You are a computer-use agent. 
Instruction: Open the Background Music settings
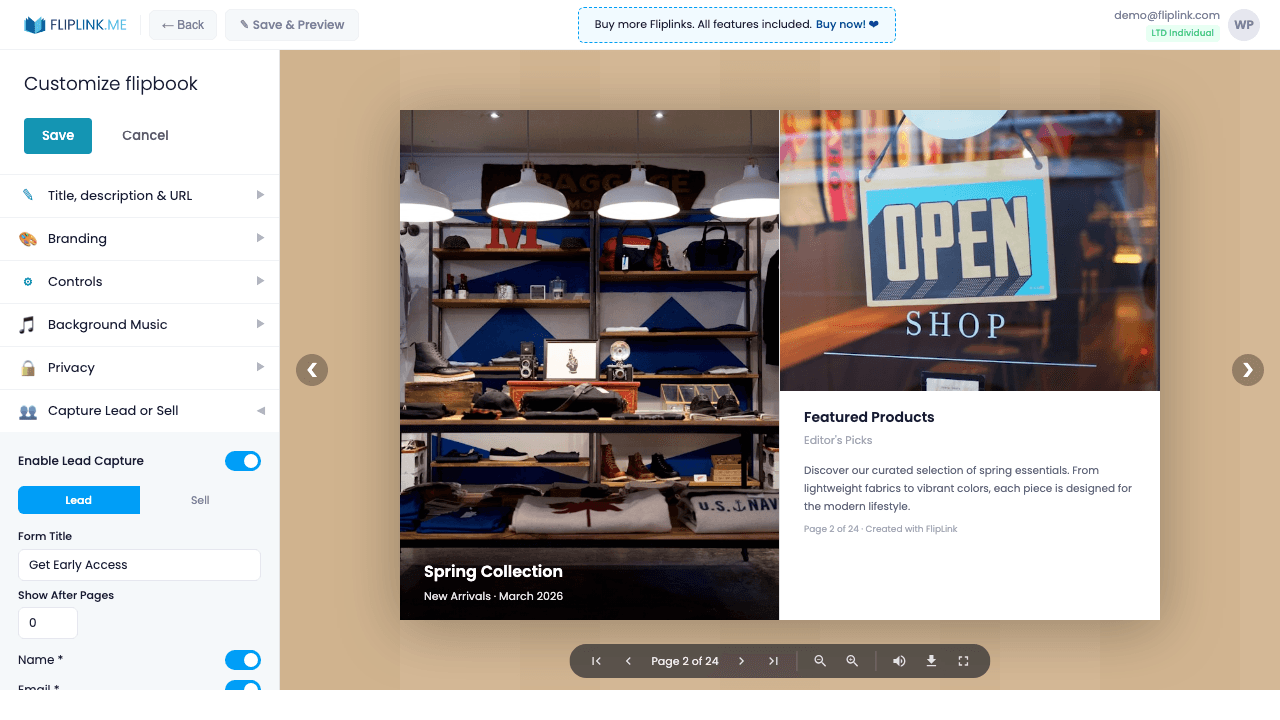click(139, 324)
